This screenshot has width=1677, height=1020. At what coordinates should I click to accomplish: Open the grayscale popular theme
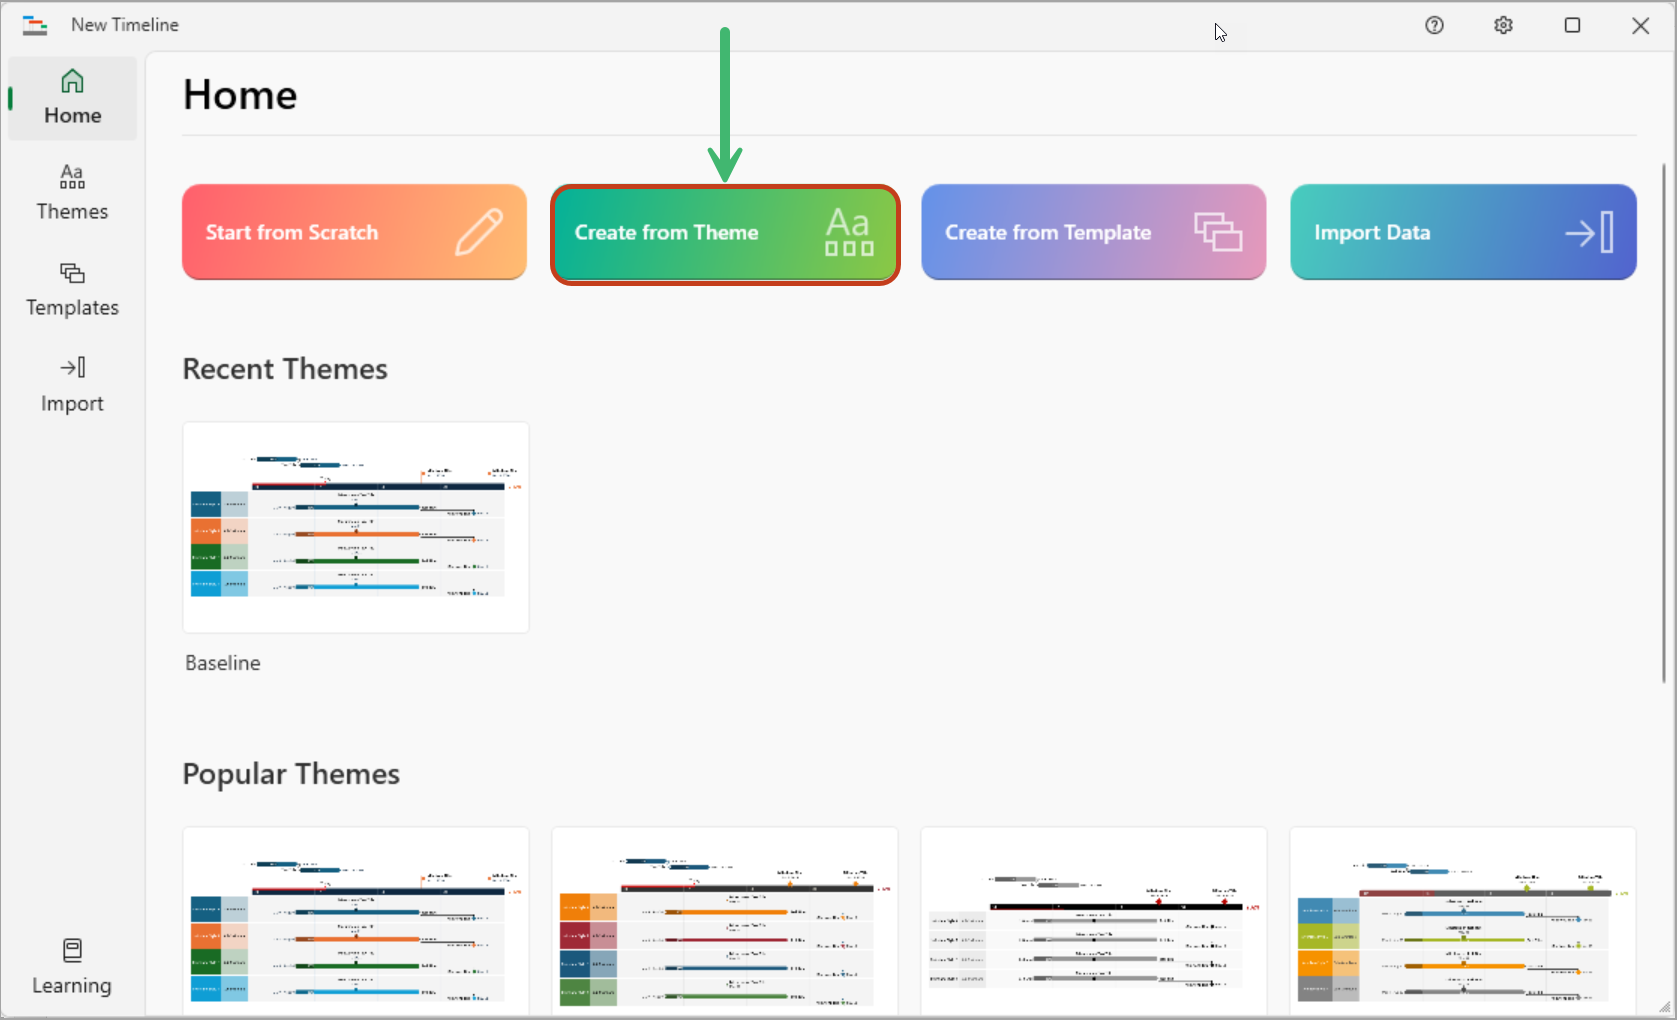(x=1093, y=920)
